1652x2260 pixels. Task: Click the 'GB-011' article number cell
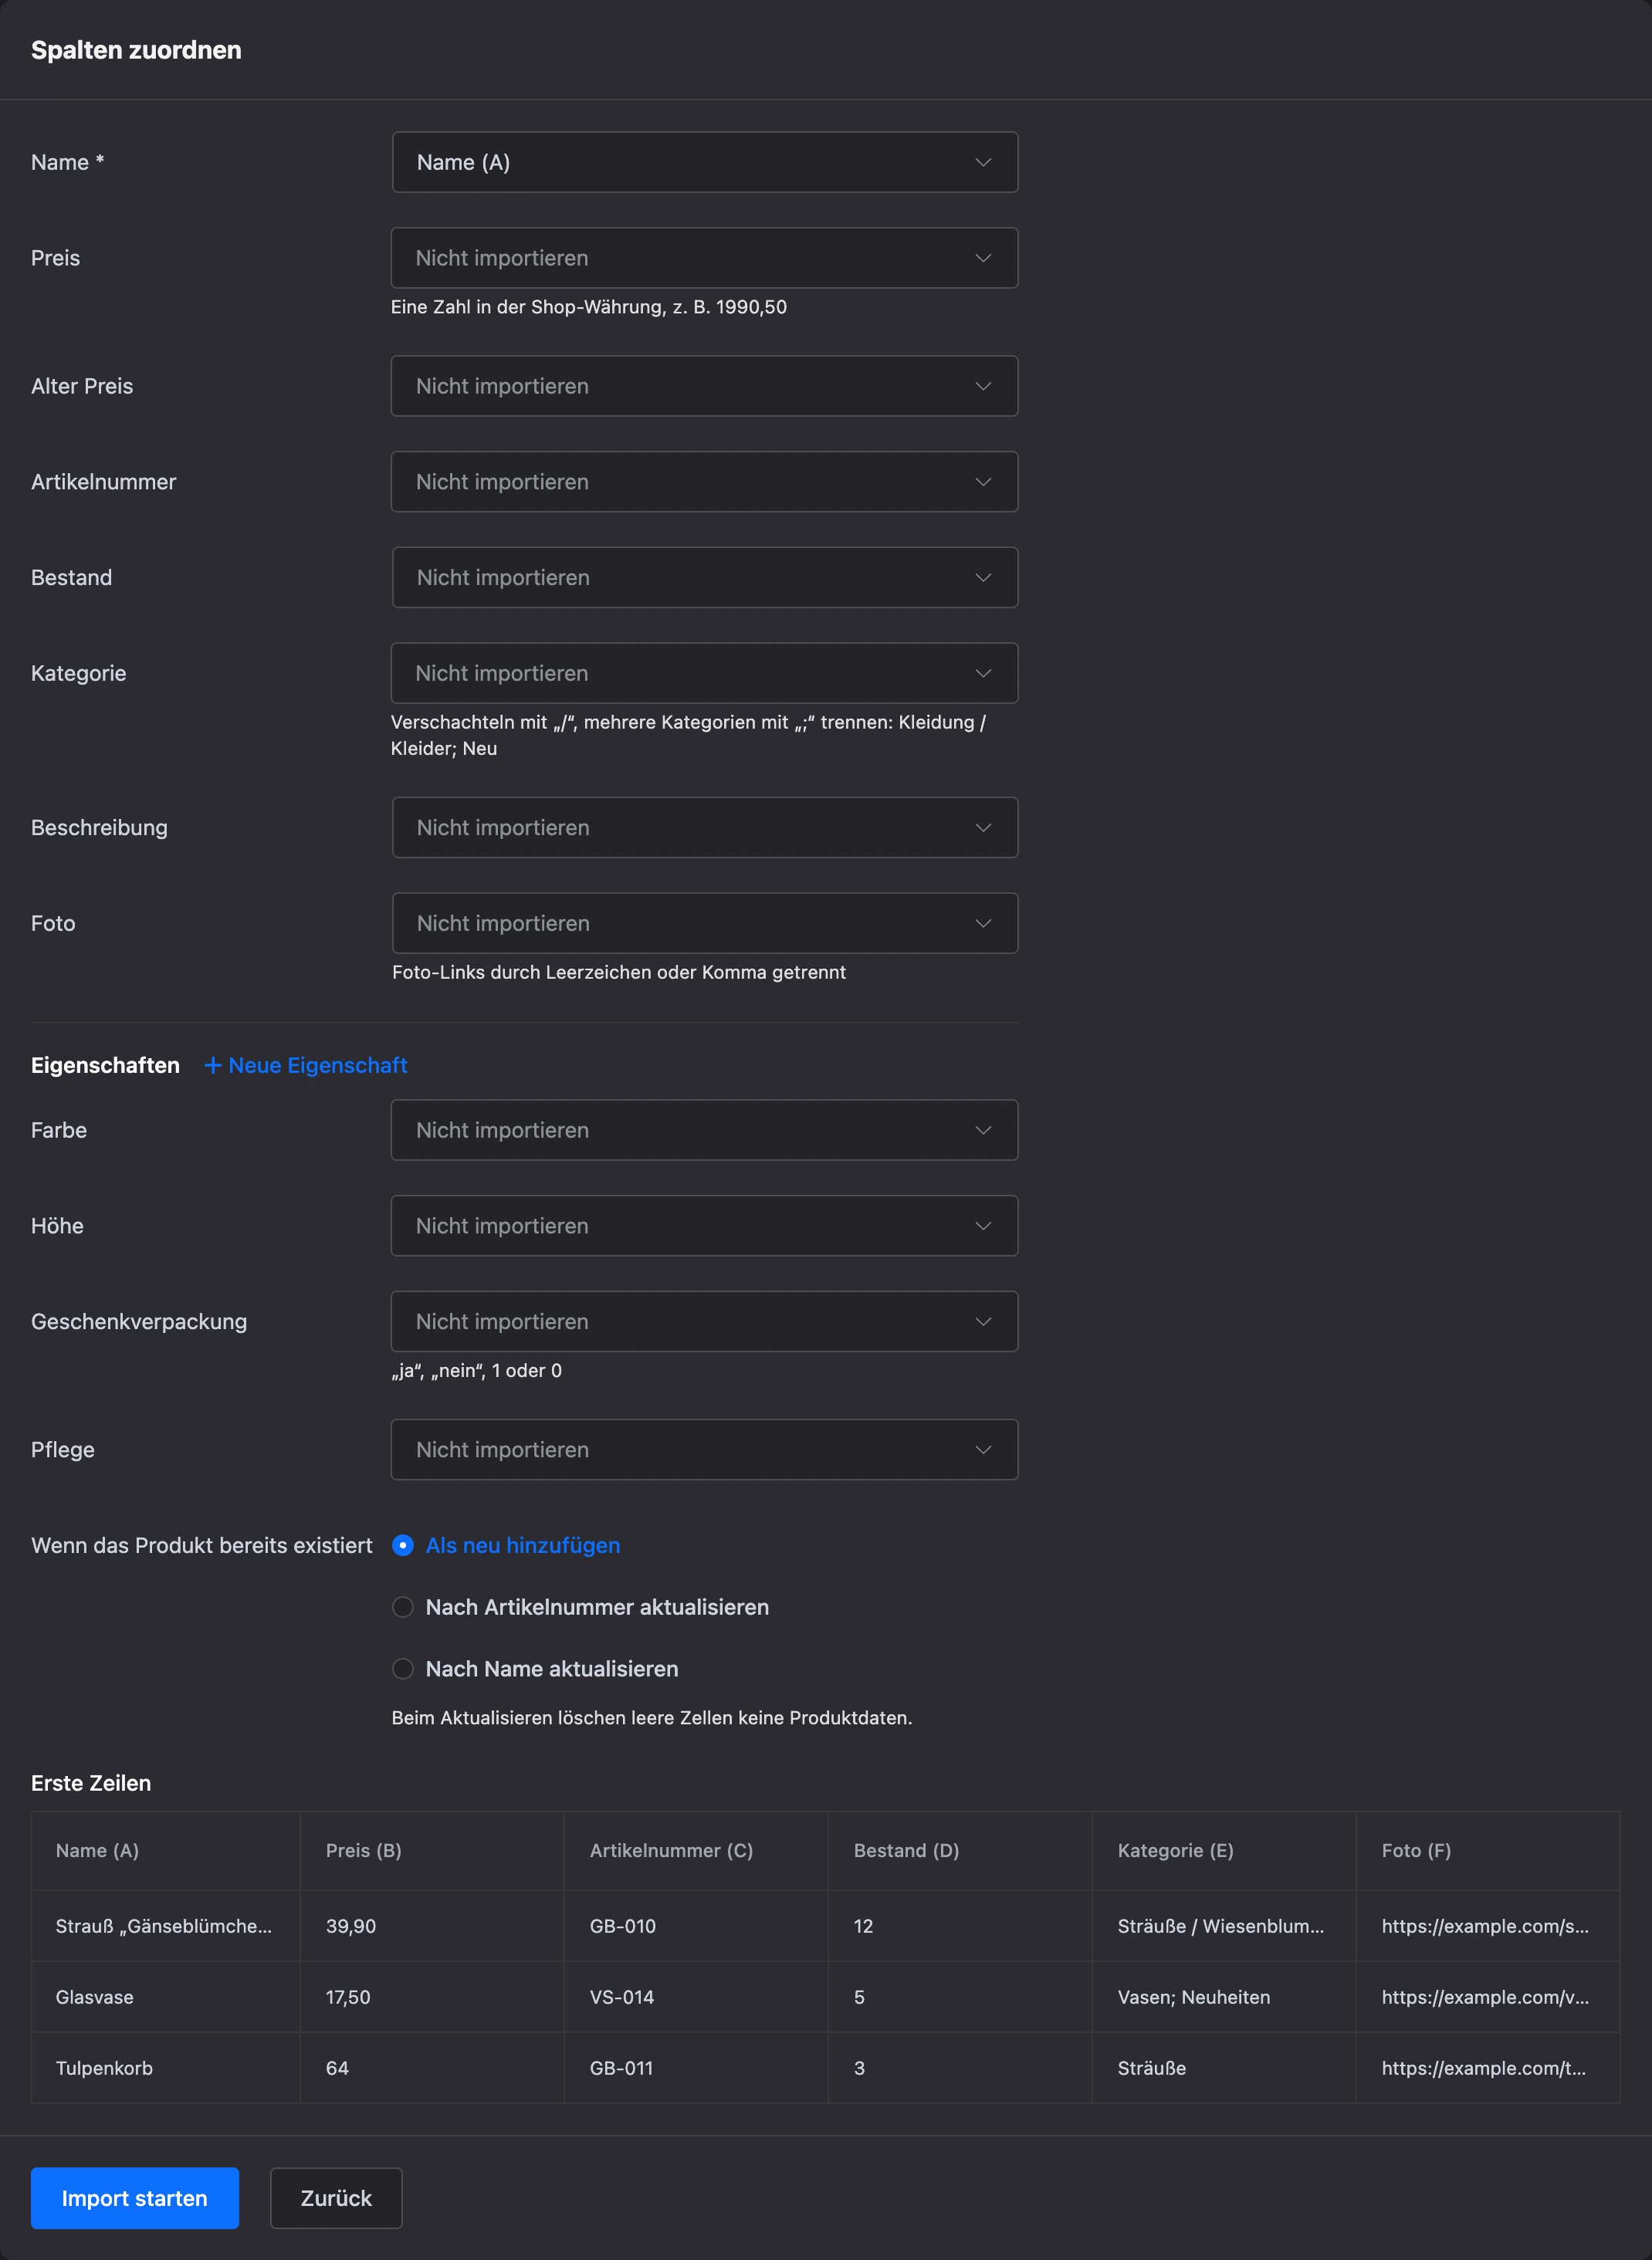(x=696, y=2068)
